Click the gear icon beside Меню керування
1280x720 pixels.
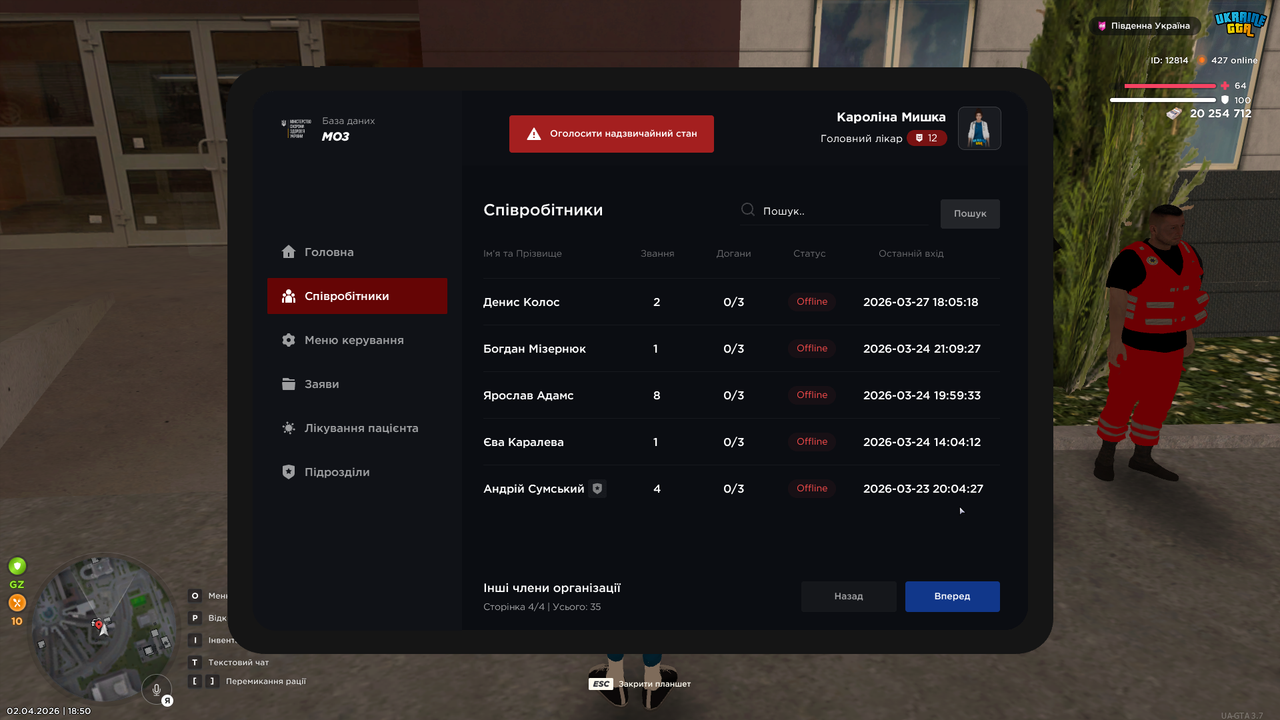289,340
